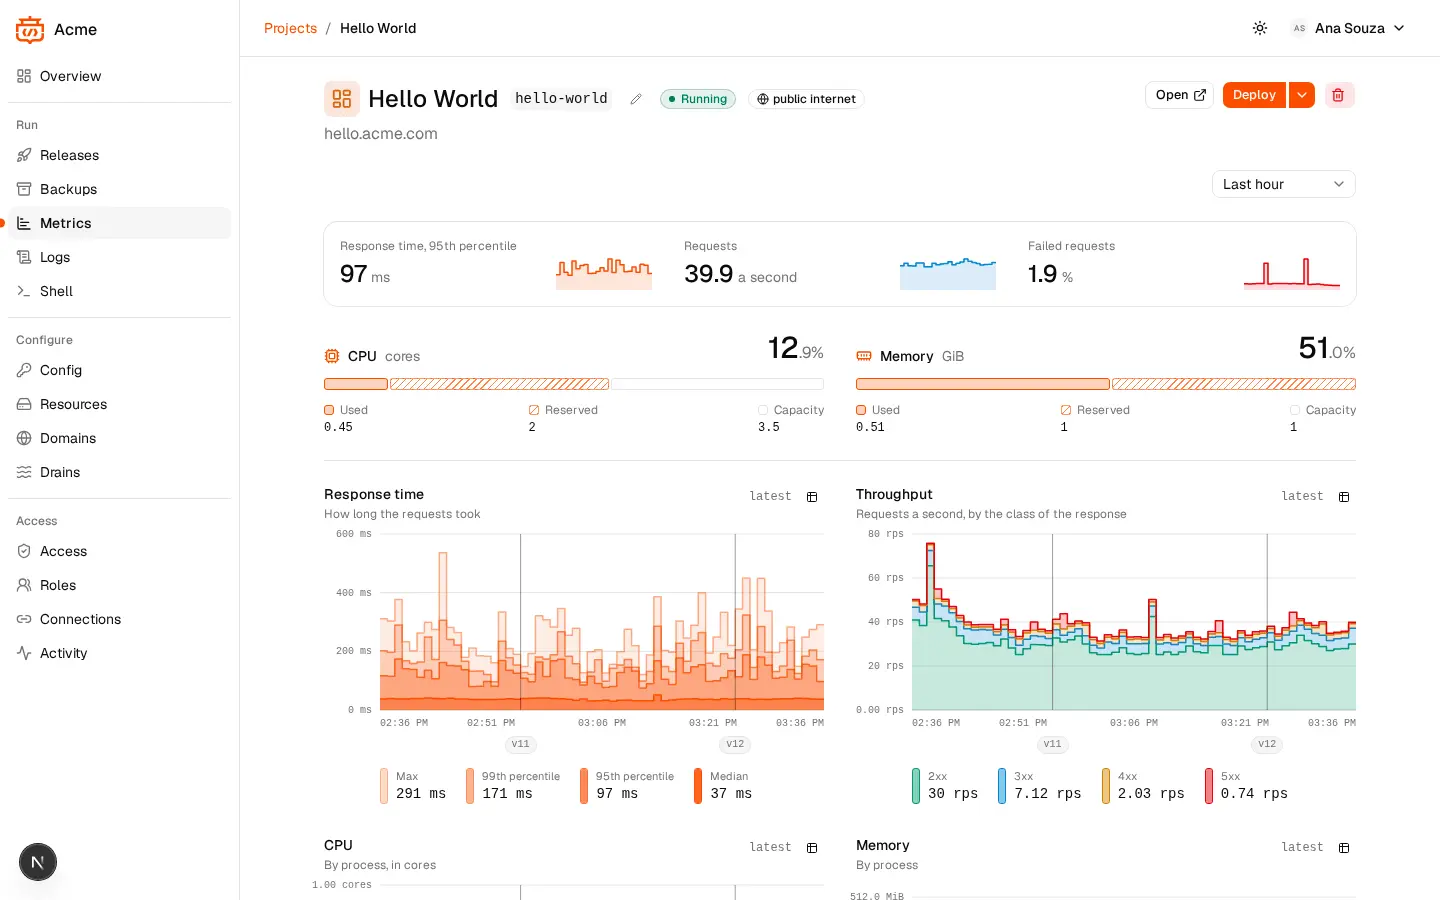Image resolution: width=1440 pixels, height=900 pixels.
Task: Open Config settings
Action: click(120, 370)
